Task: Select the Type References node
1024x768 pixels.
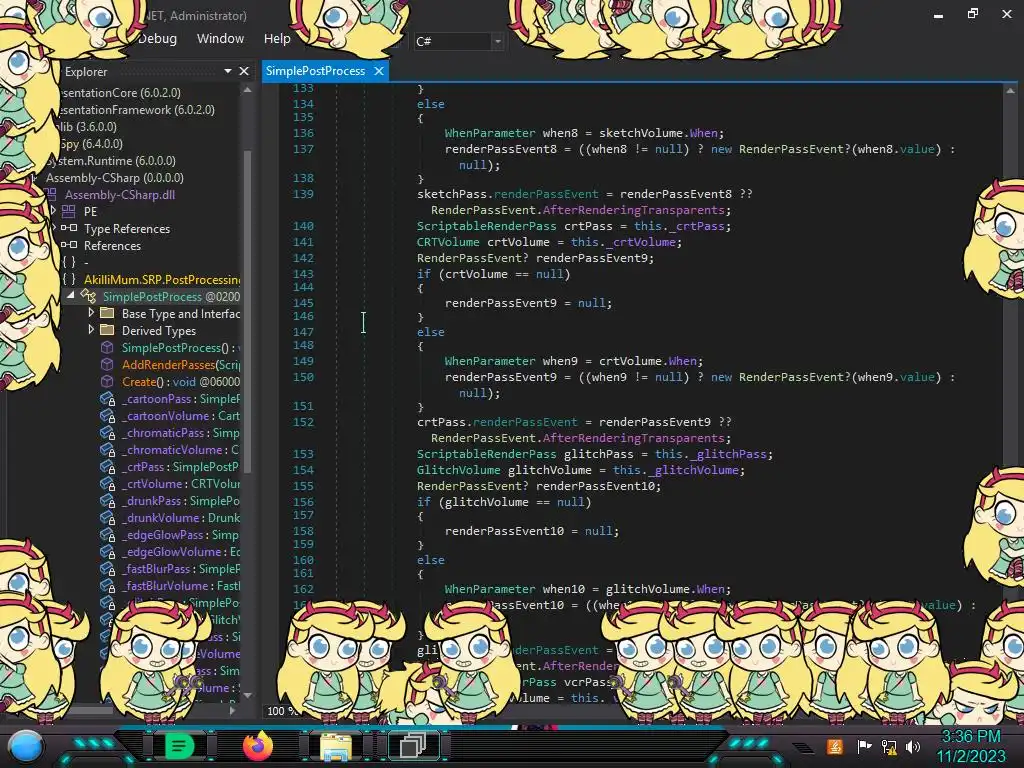Action: point(127,229)
